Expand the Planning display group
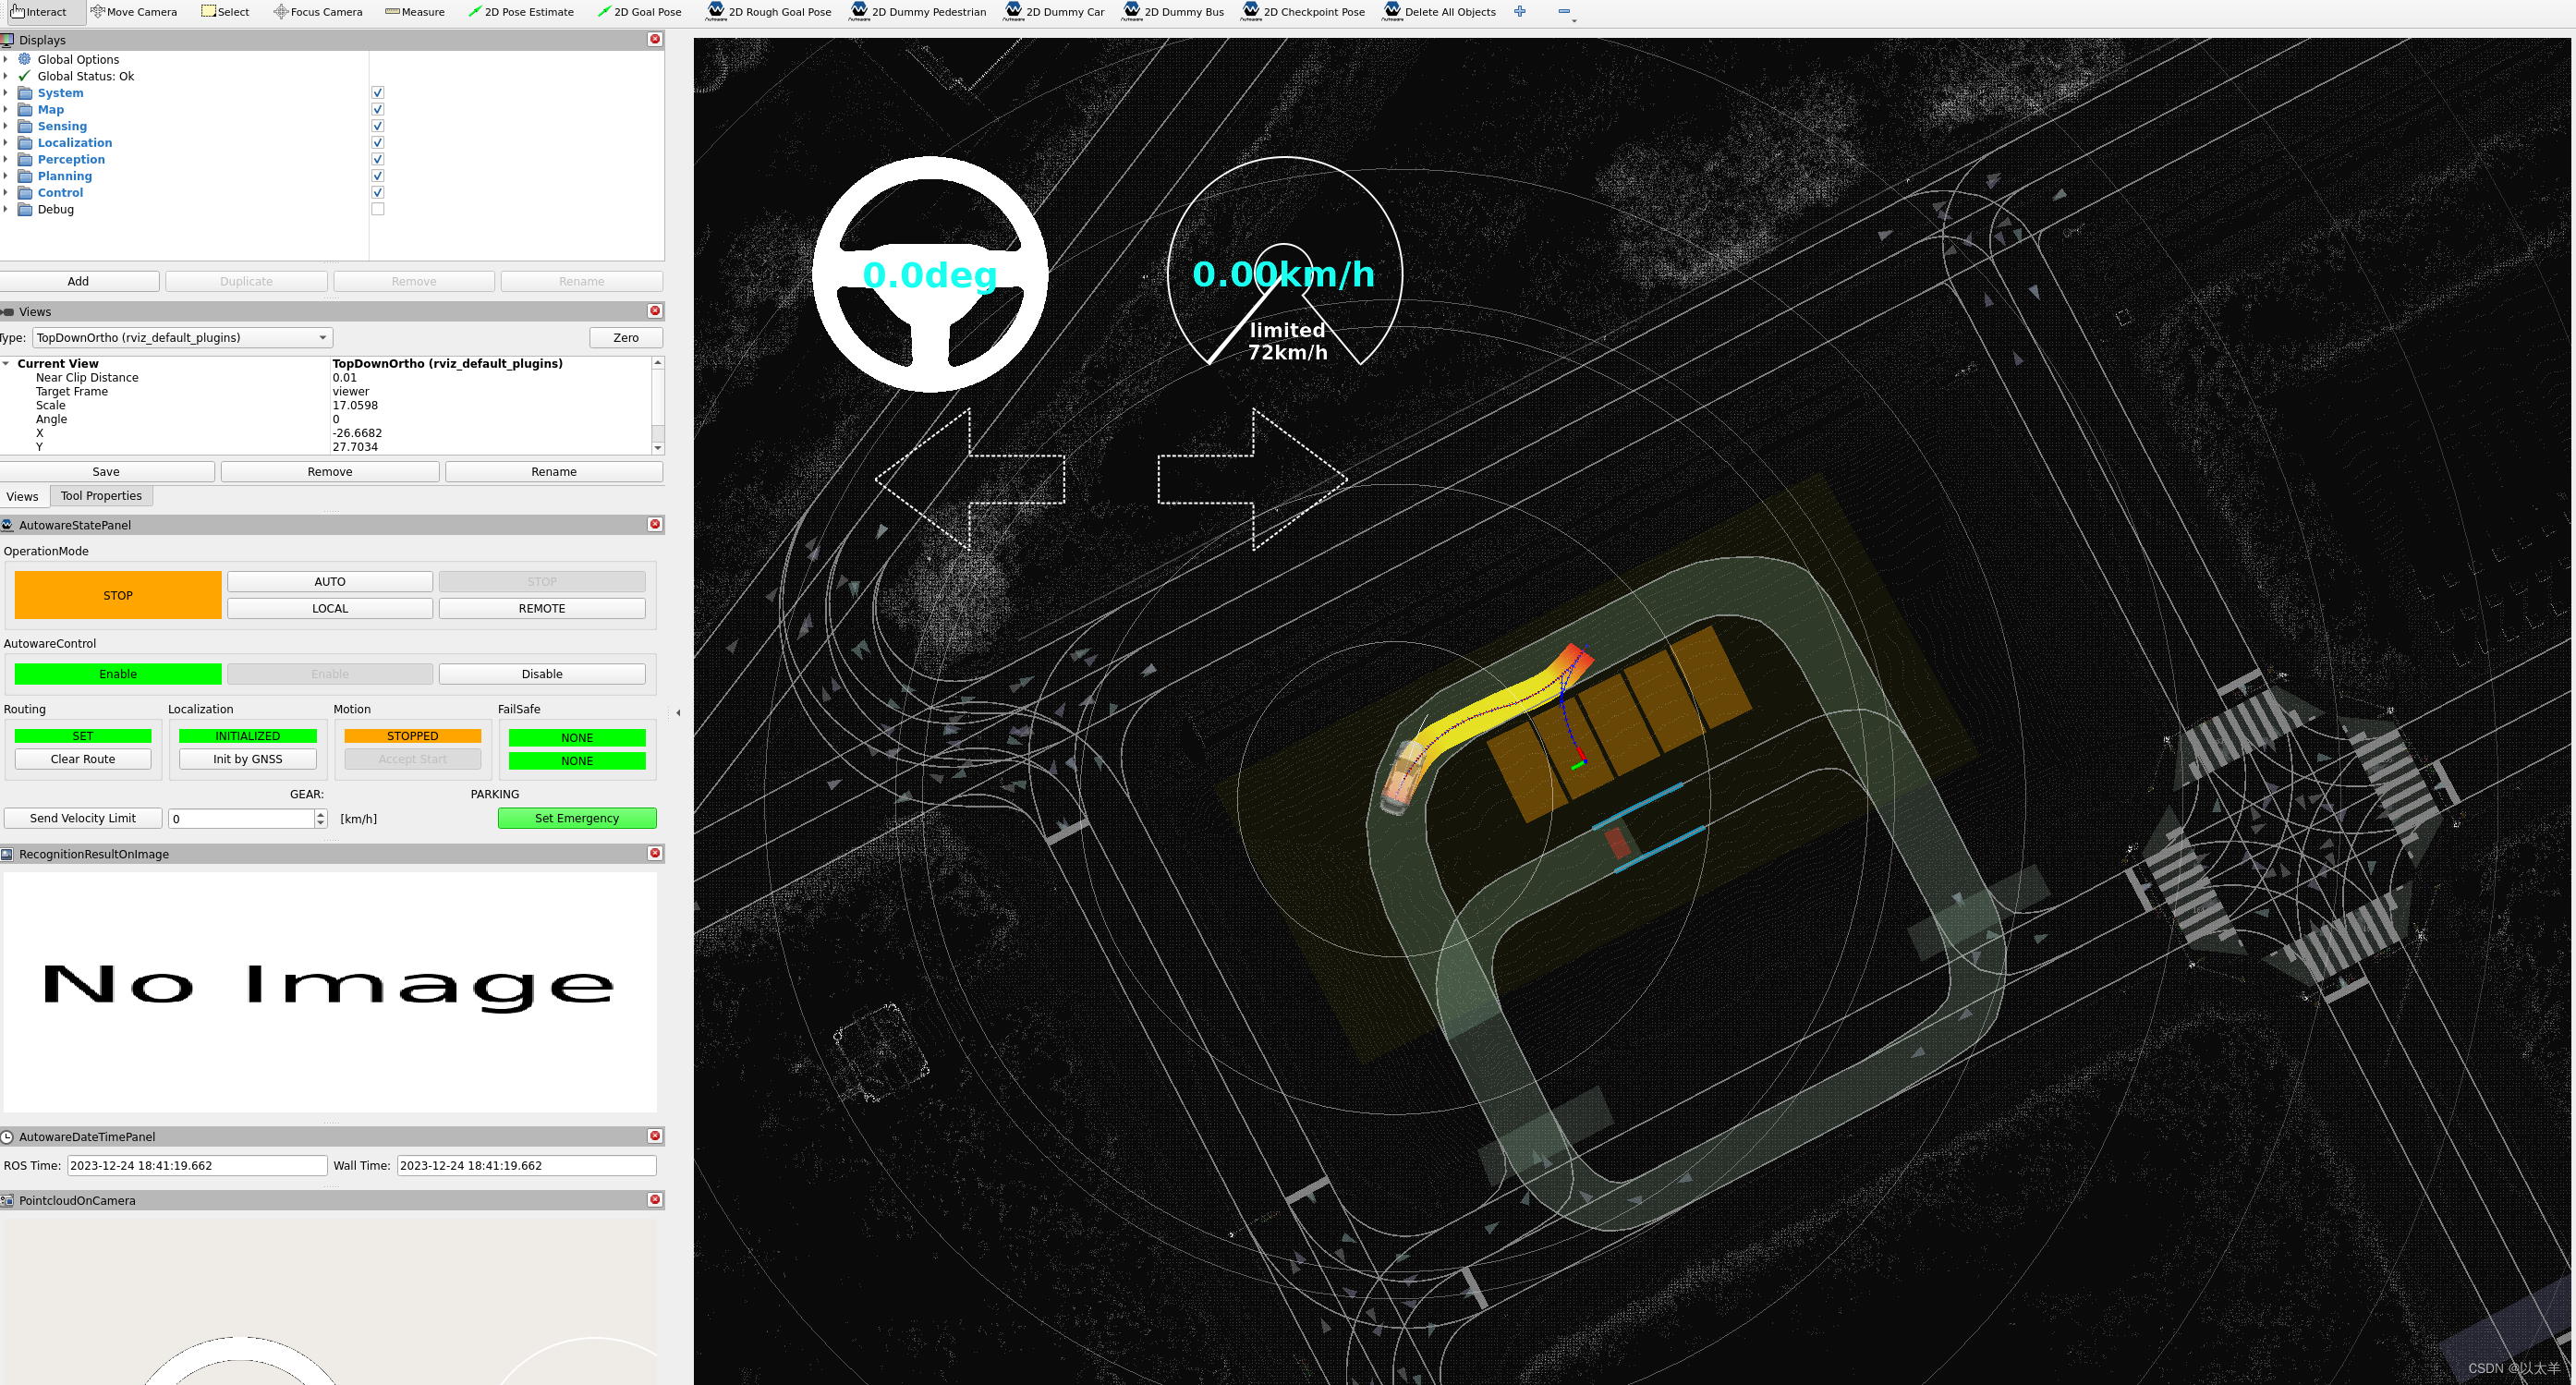Screen dimensions: 2576x1385 pyautogui.click(x=5, y=176)
